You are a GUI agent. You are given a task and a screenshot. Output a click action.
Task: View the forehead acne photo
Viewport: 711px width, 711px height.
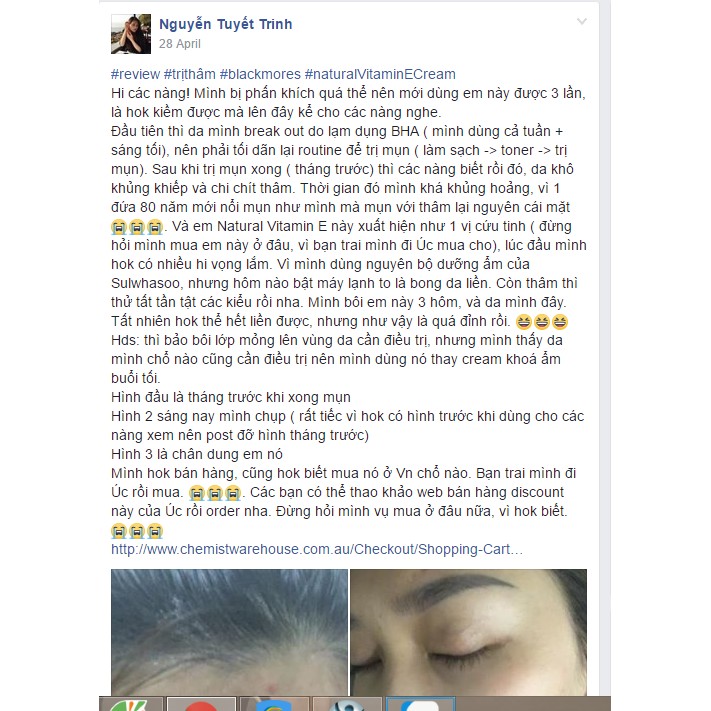[229, 633]
